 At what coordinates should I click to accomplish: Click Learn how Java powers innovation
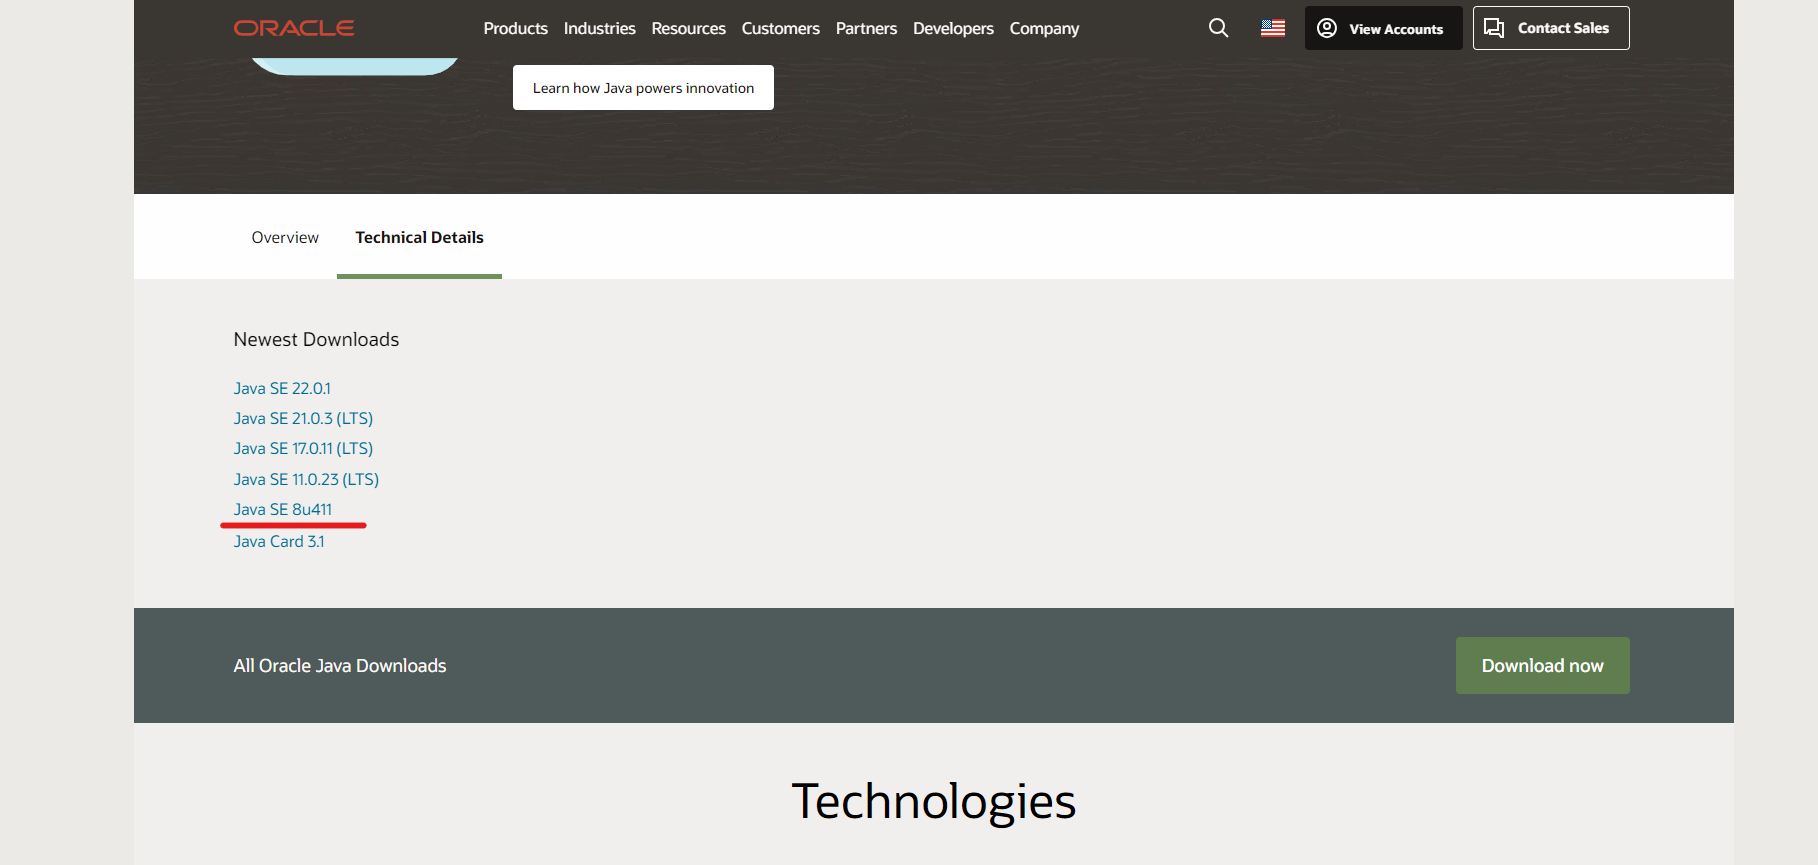643,88
